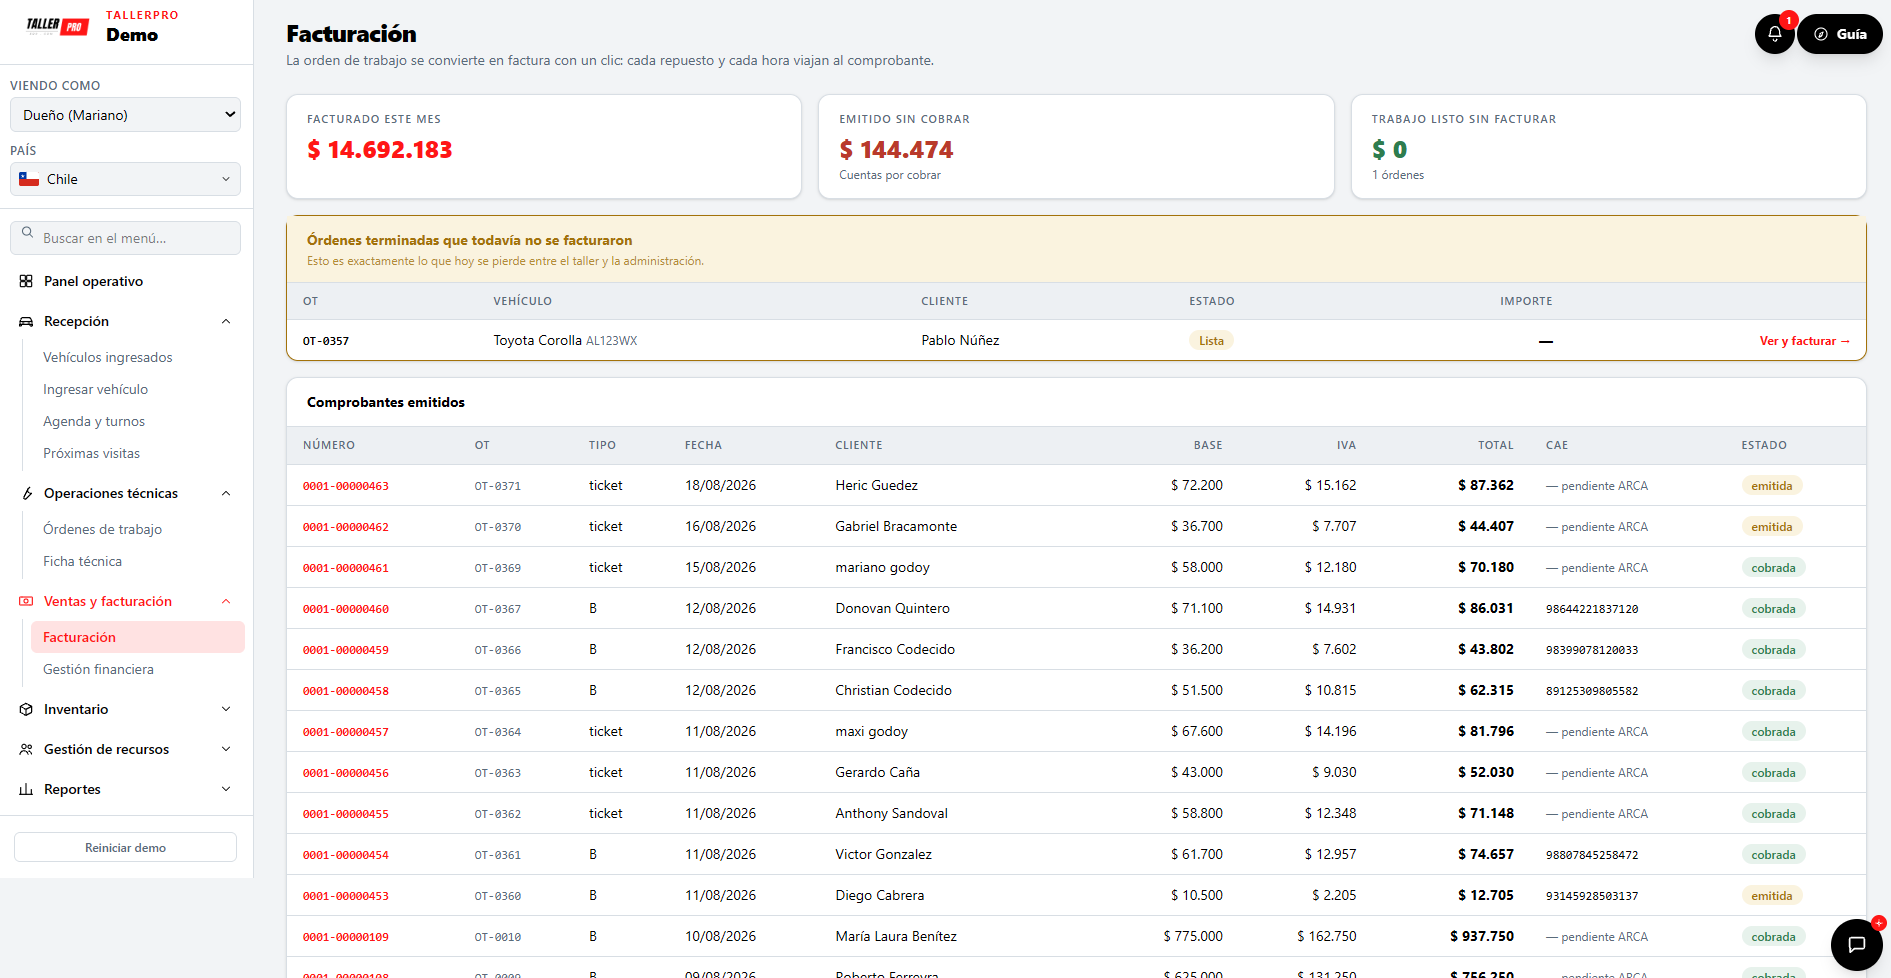Screen dimensions: 1891x978
Task: Click the Recepción car icon
Action: [26, 321]
